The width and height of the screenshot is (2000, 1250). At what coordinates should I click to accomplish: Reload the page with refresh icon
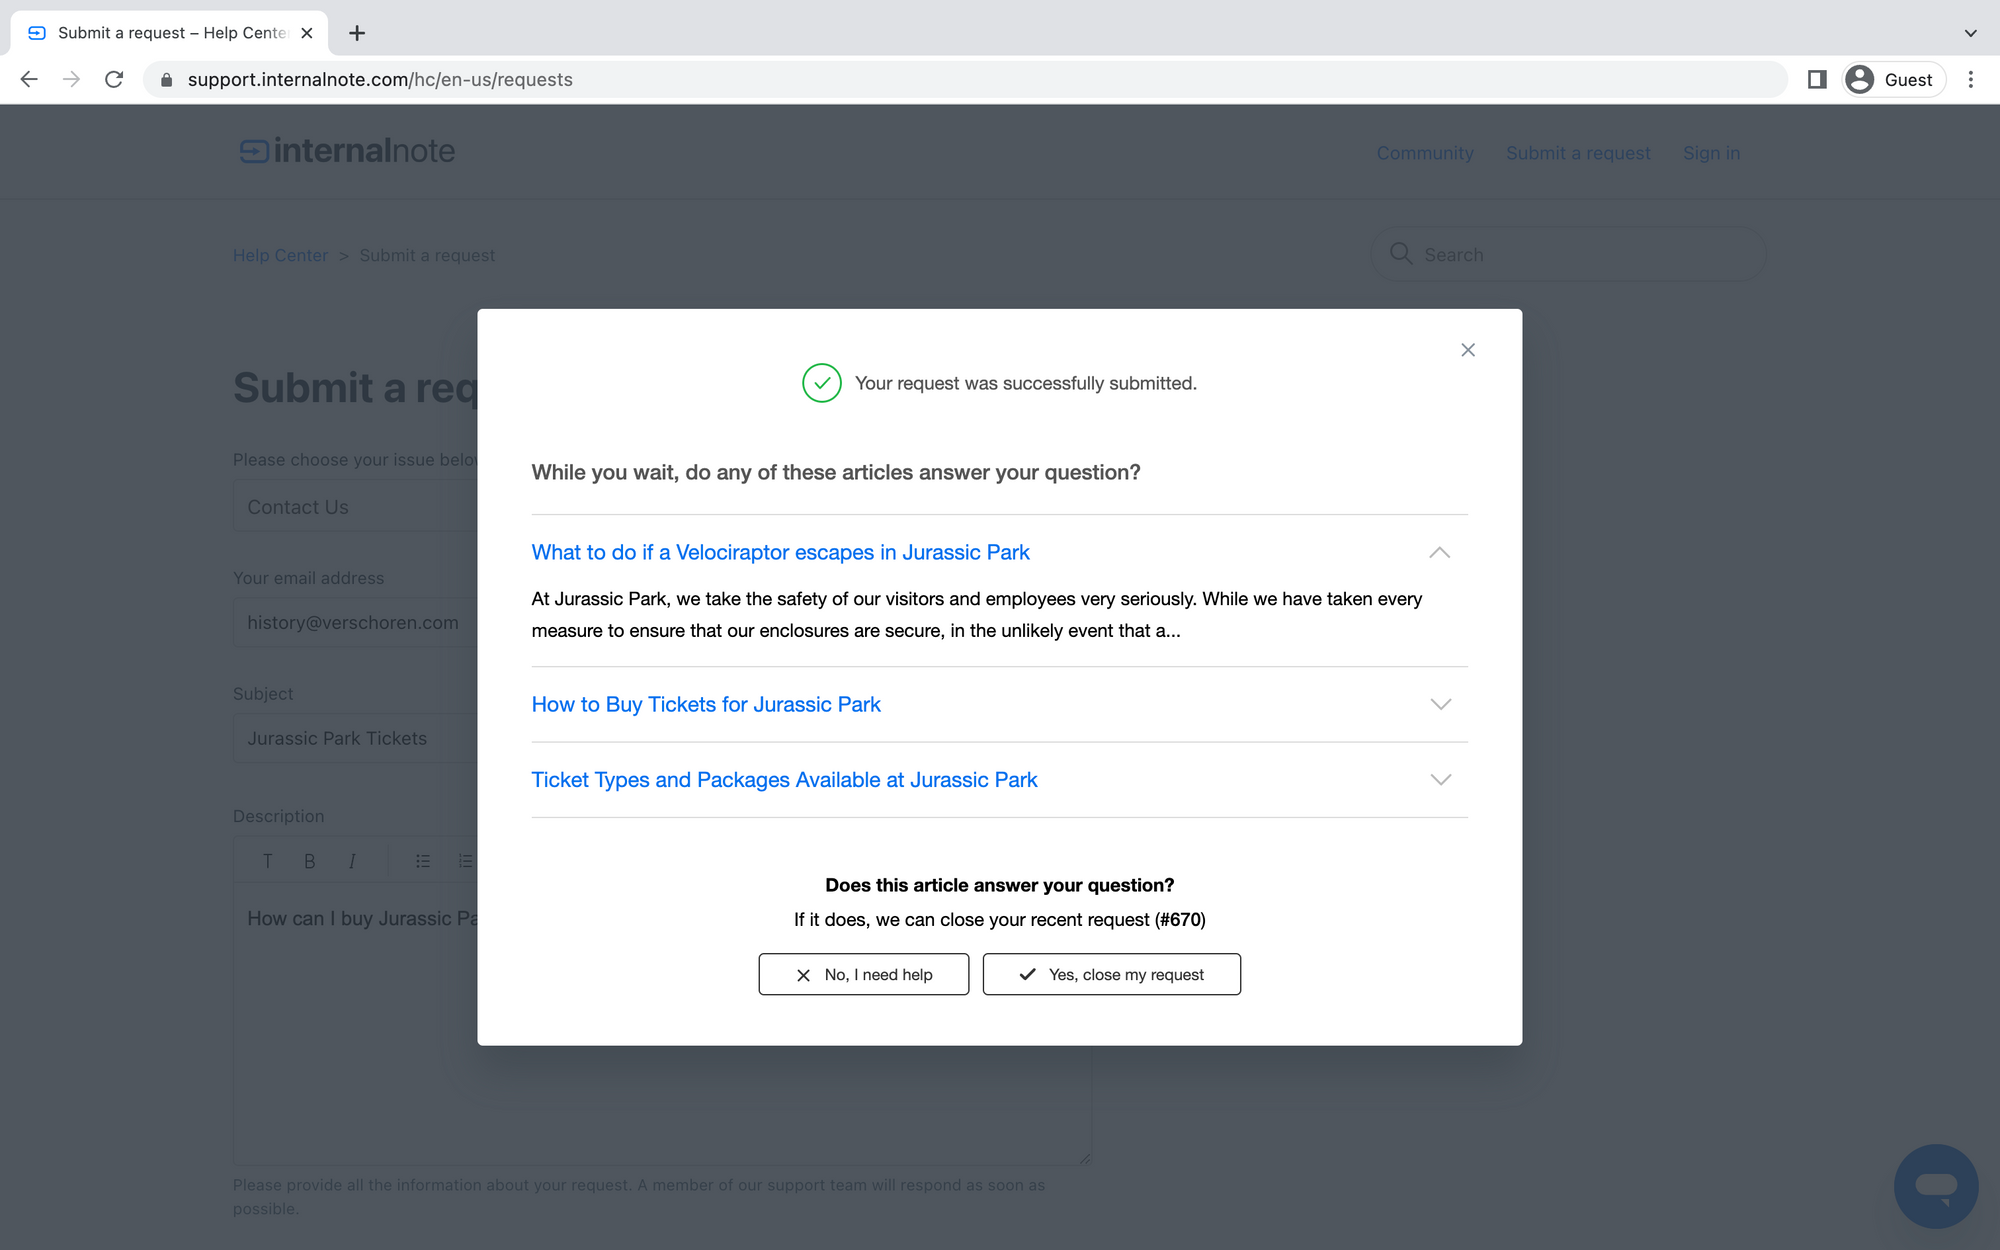pyautogui.click(x=114, y=80)
